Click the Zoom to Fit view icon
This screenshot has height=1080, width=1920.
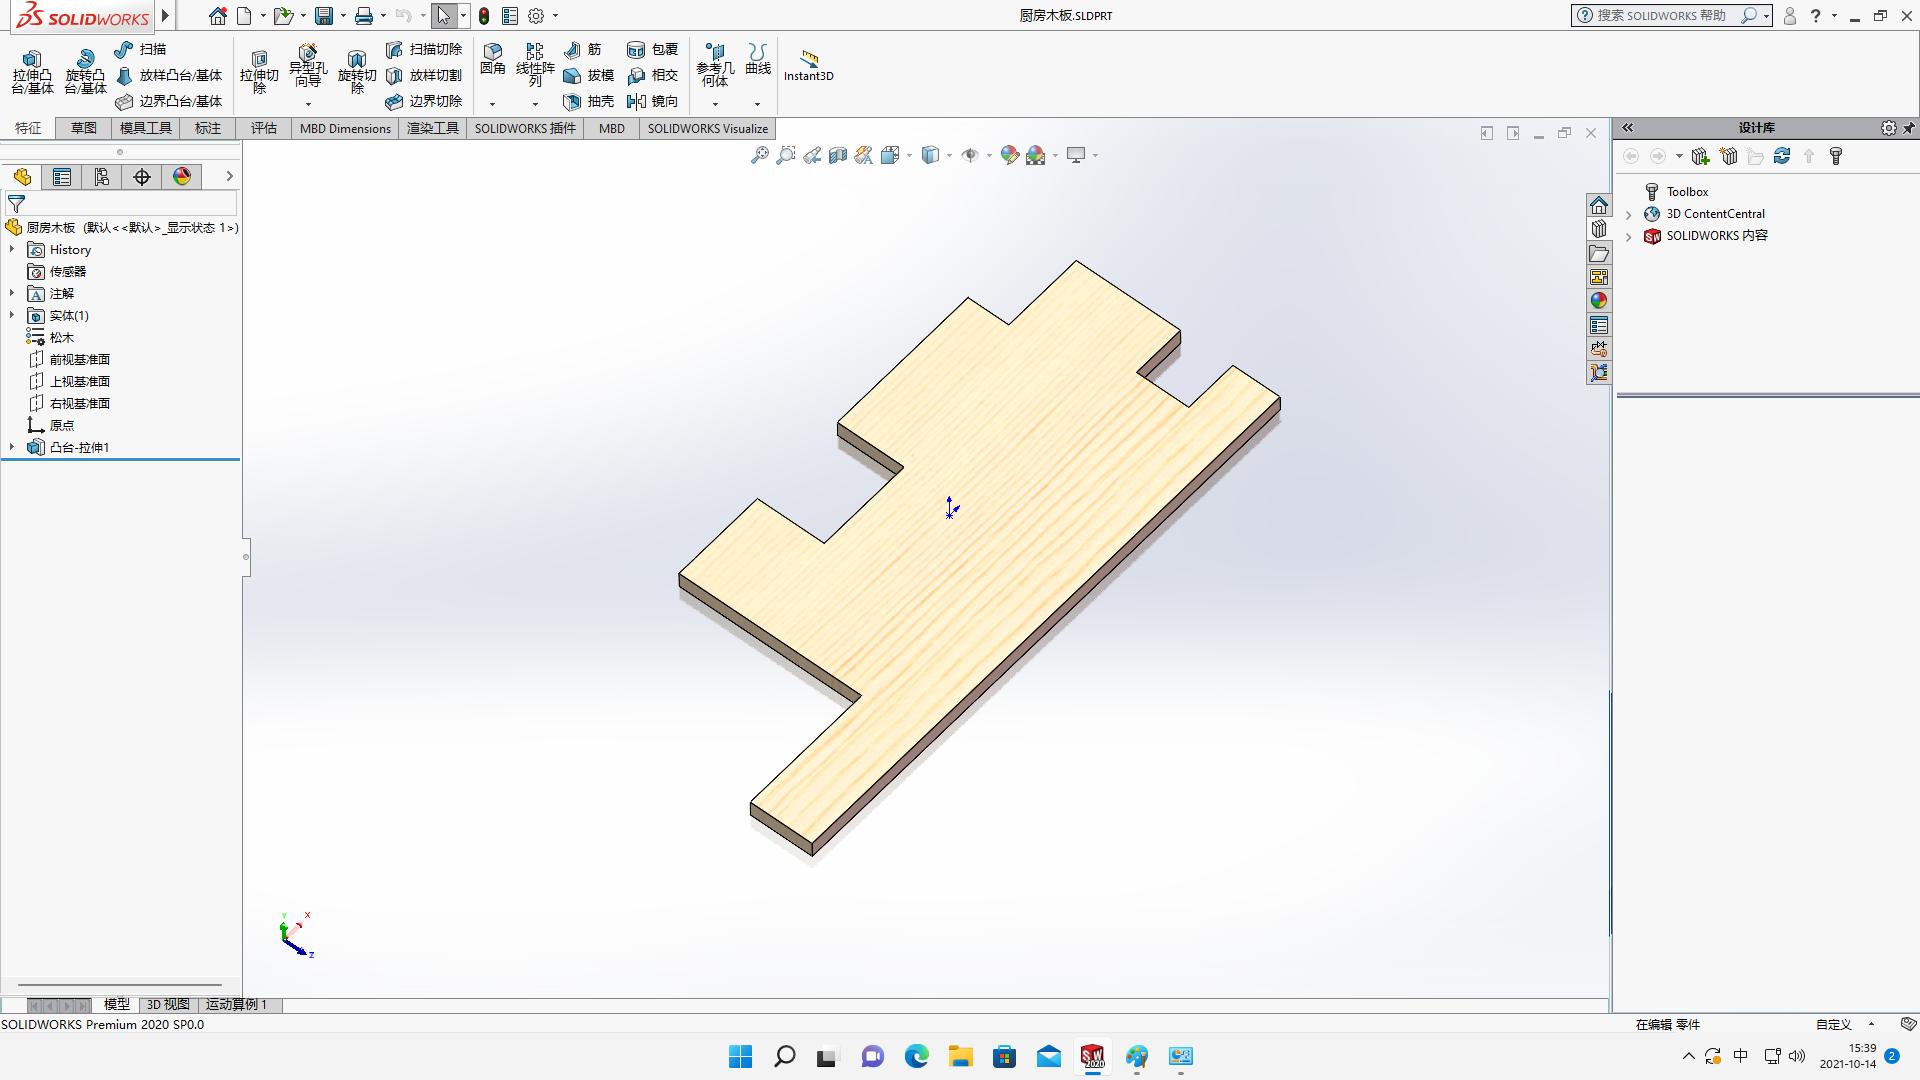pyautogui.click(x=760, y=155)
